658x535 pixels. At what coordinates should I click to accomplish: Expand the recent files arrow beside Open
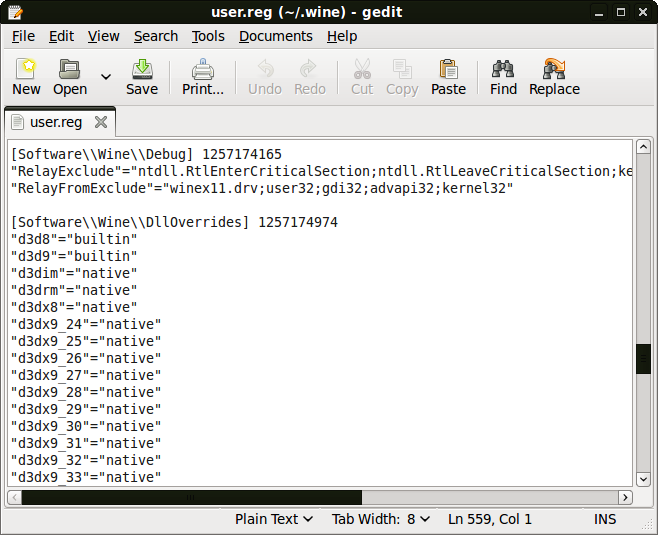point(106,77)
